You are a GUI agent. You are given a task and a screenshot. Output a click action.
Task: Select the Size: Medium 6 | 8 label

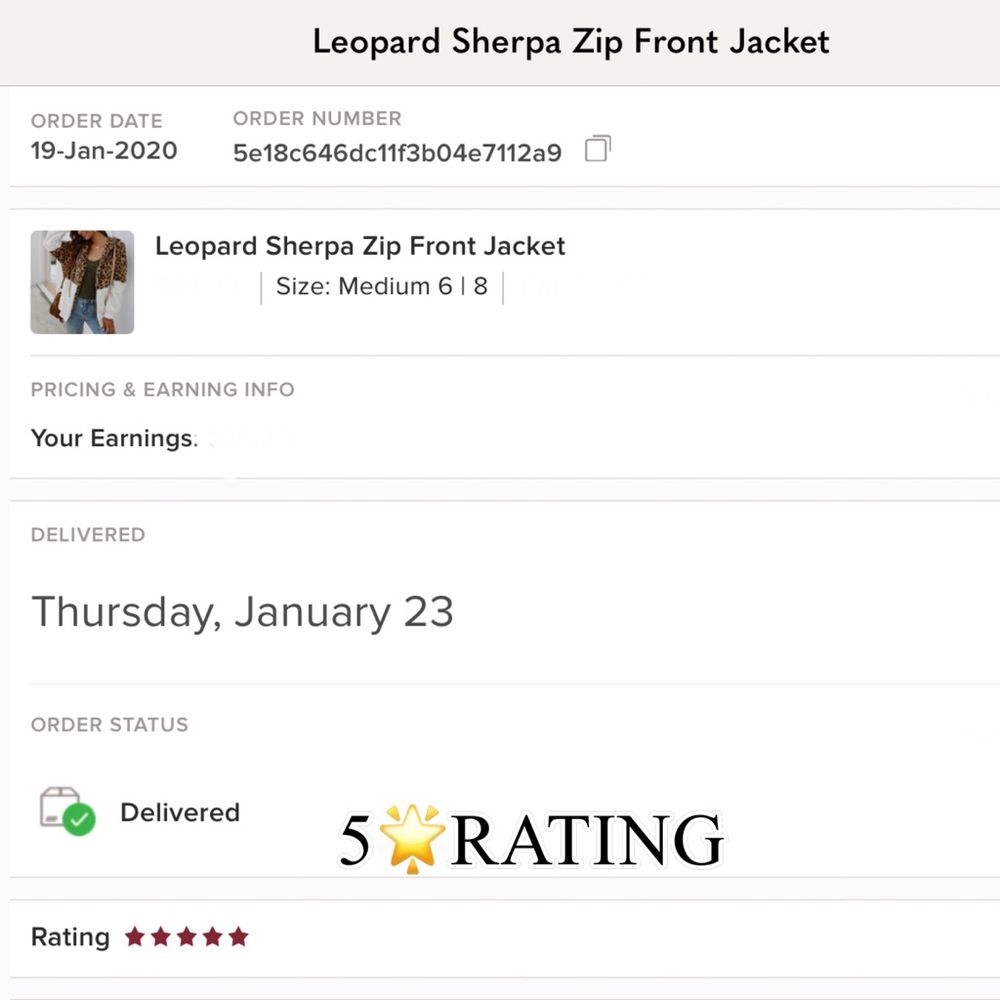pyautogui.click(x=381, y=287)
